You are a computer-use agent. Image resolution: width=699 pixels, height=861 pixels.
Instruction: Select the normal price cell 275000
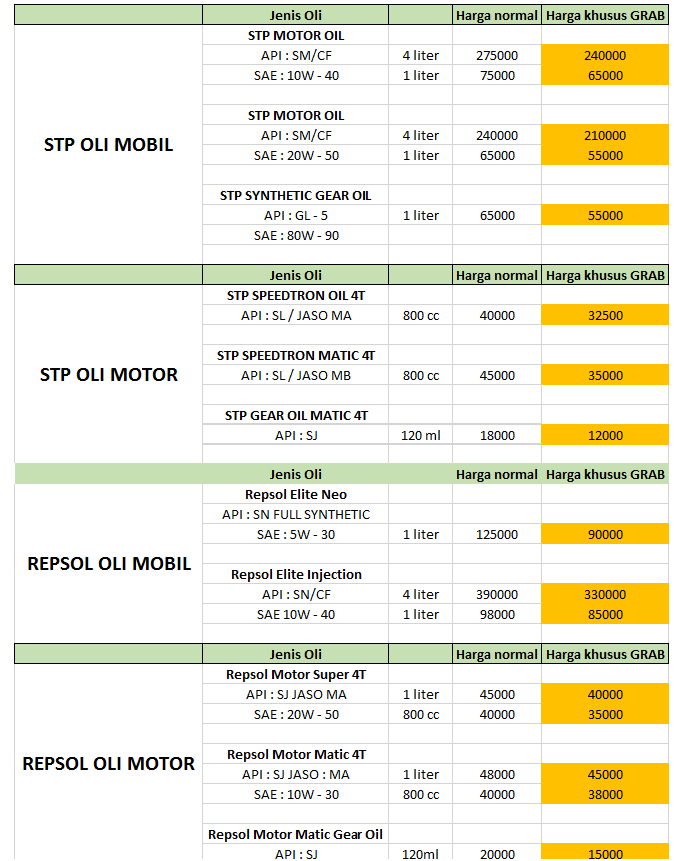click(497, 55)
